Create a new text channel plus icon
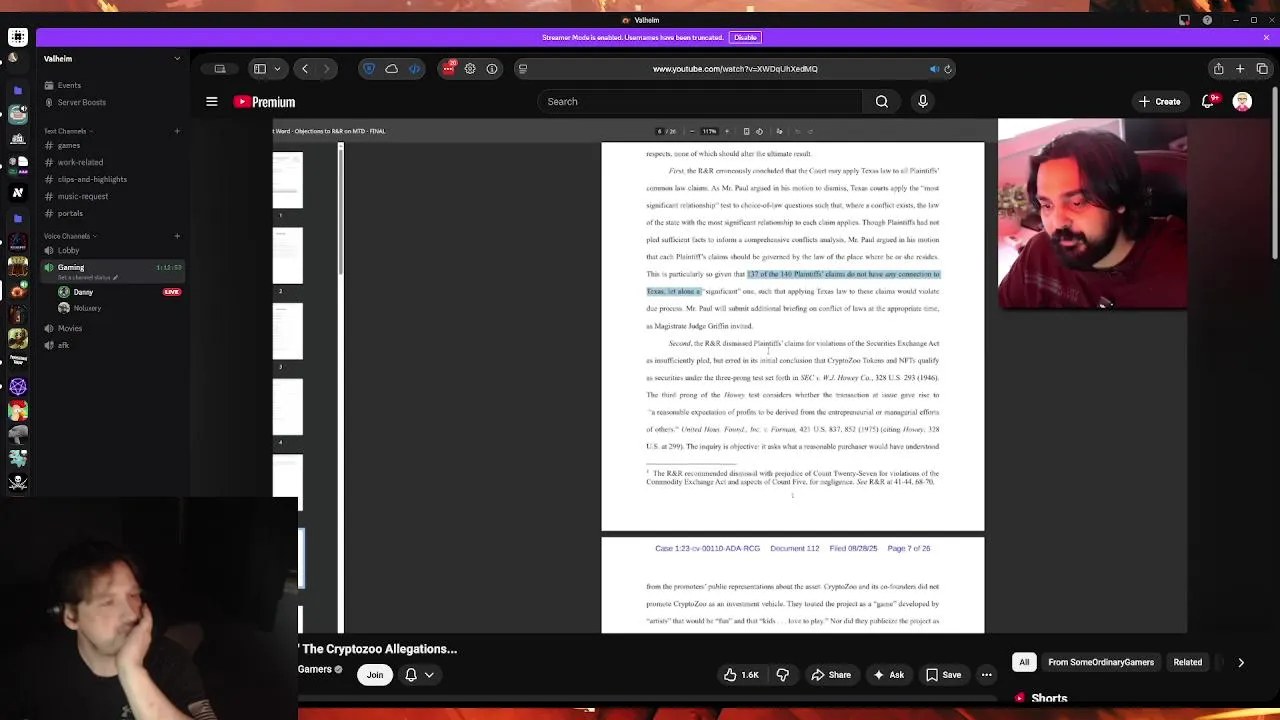 tap(177, 131)
